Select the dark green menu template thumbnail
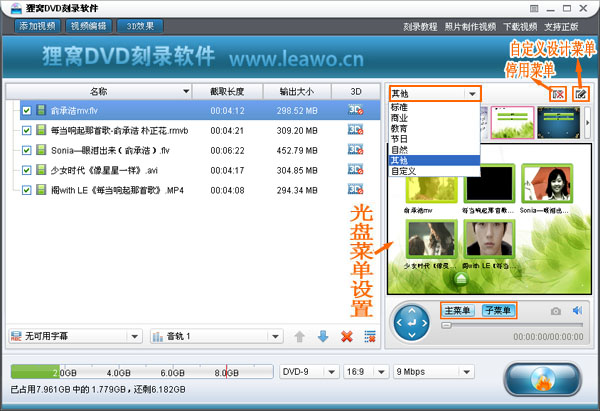The image size is (600, 411). point(559,122)
